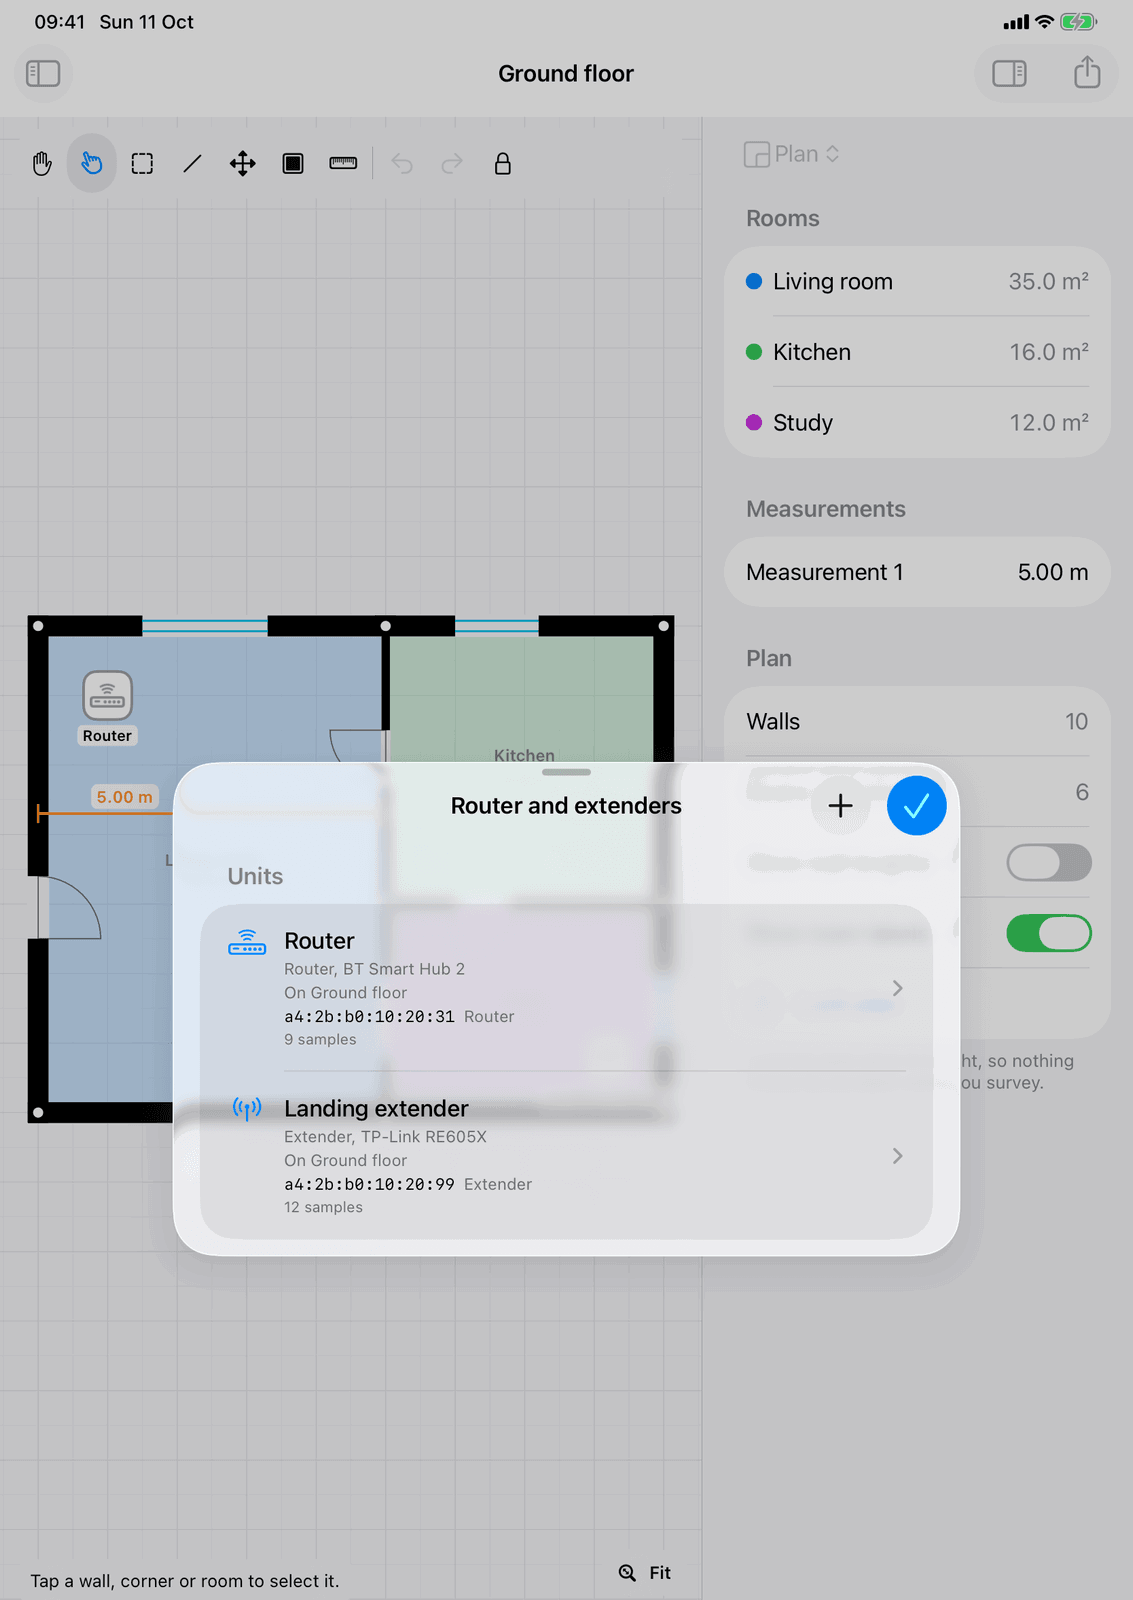The height and width of the screenshot is (1600, 1133).
Task: Open the share sheet
Action: [1087, 73]
